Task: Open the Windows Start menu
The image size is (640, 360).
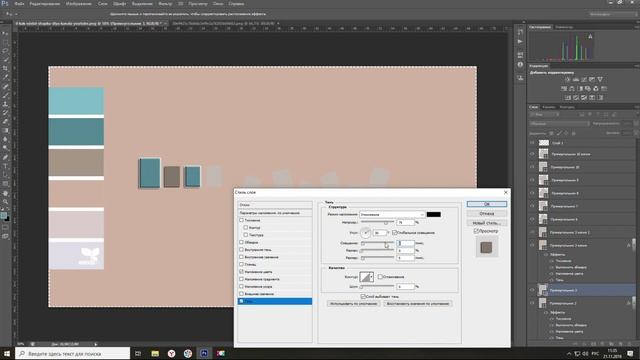Action: click(x=7, y=353)
